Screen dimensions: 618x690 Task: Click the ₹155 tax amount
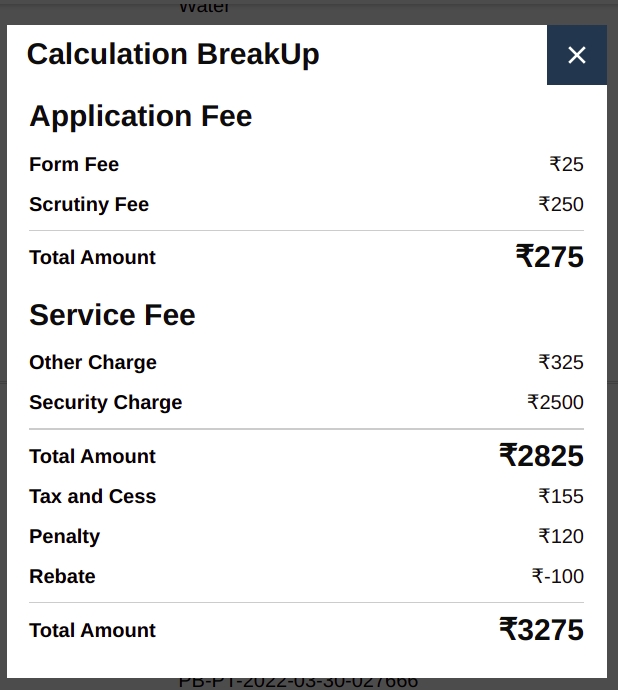[561, 496]
